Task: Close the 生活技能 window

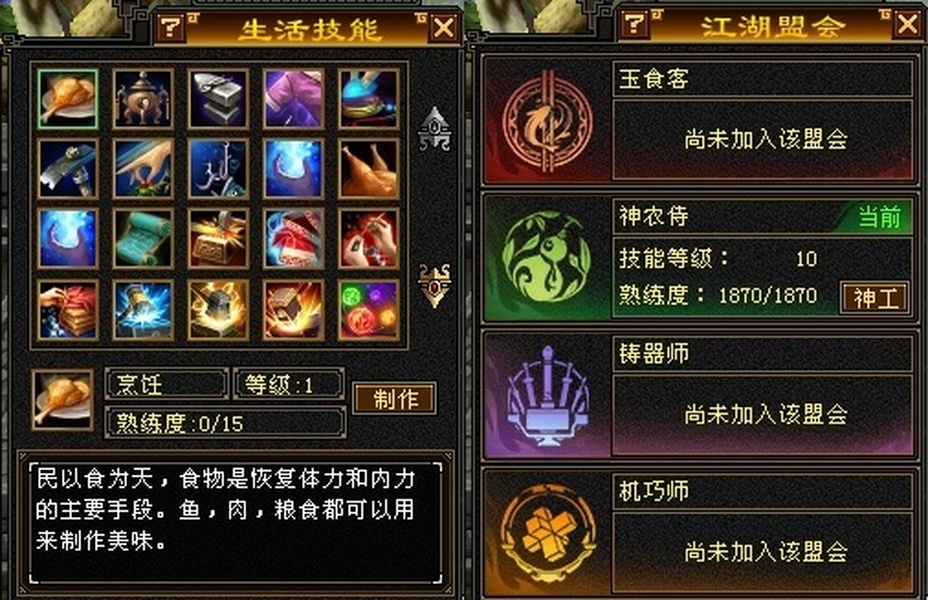Action: click(444, 27)
